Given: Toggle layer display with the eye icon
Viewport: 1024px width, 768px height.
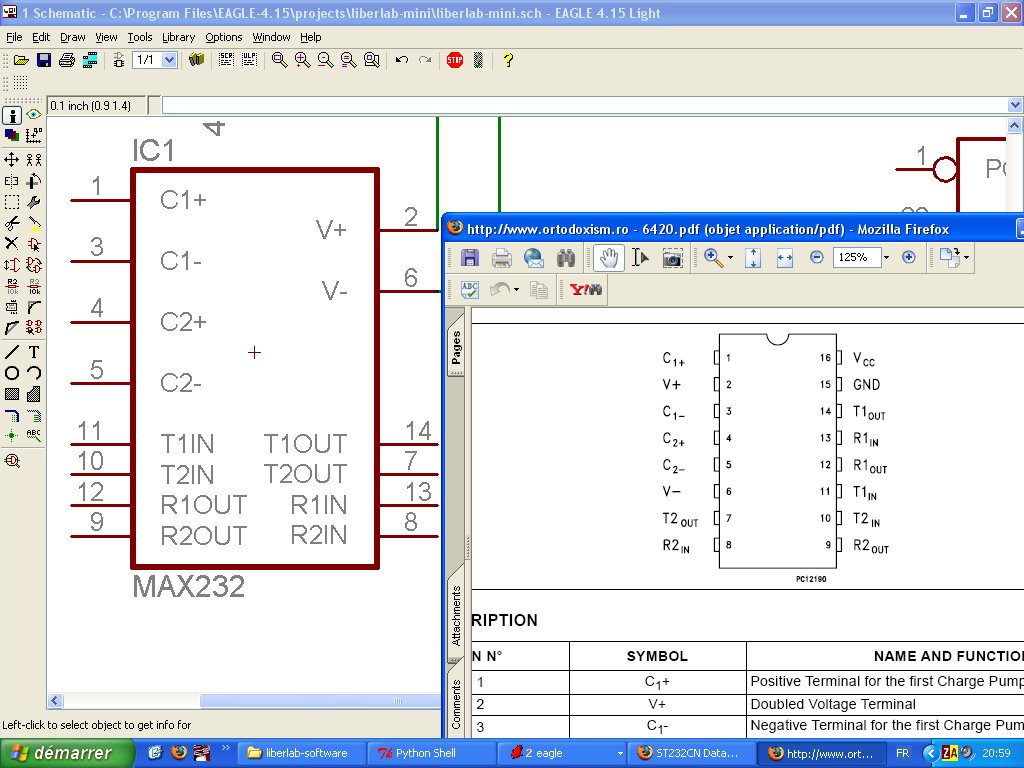Looking at the screenshot, I should click(33, 115).
